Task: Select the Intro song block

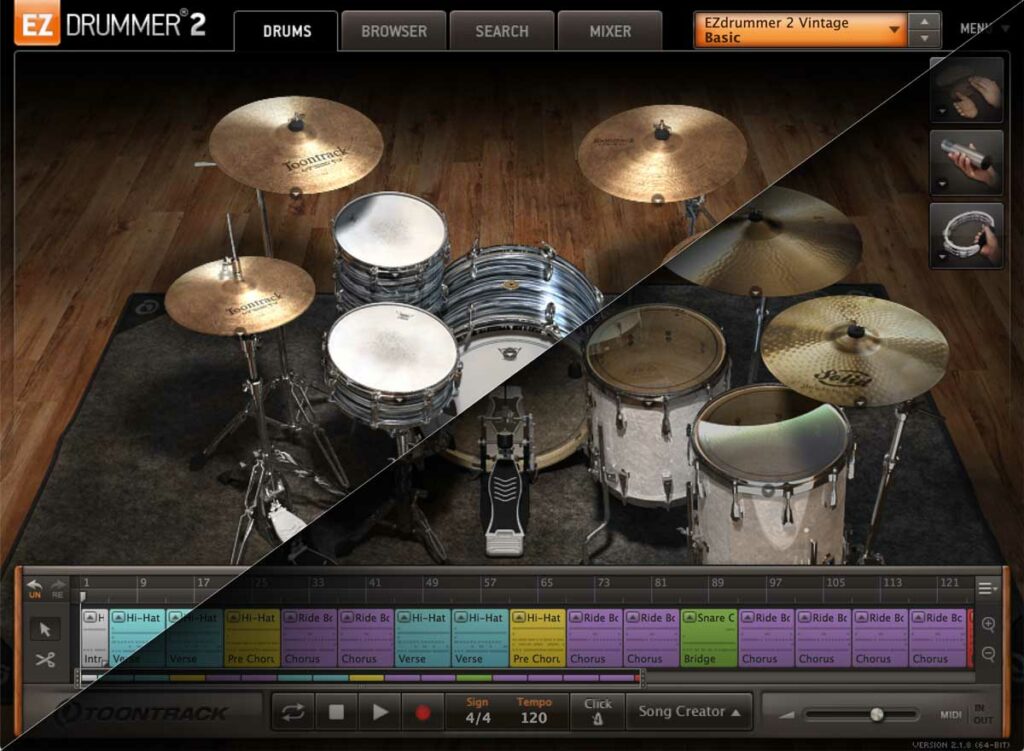Action: 94,638
